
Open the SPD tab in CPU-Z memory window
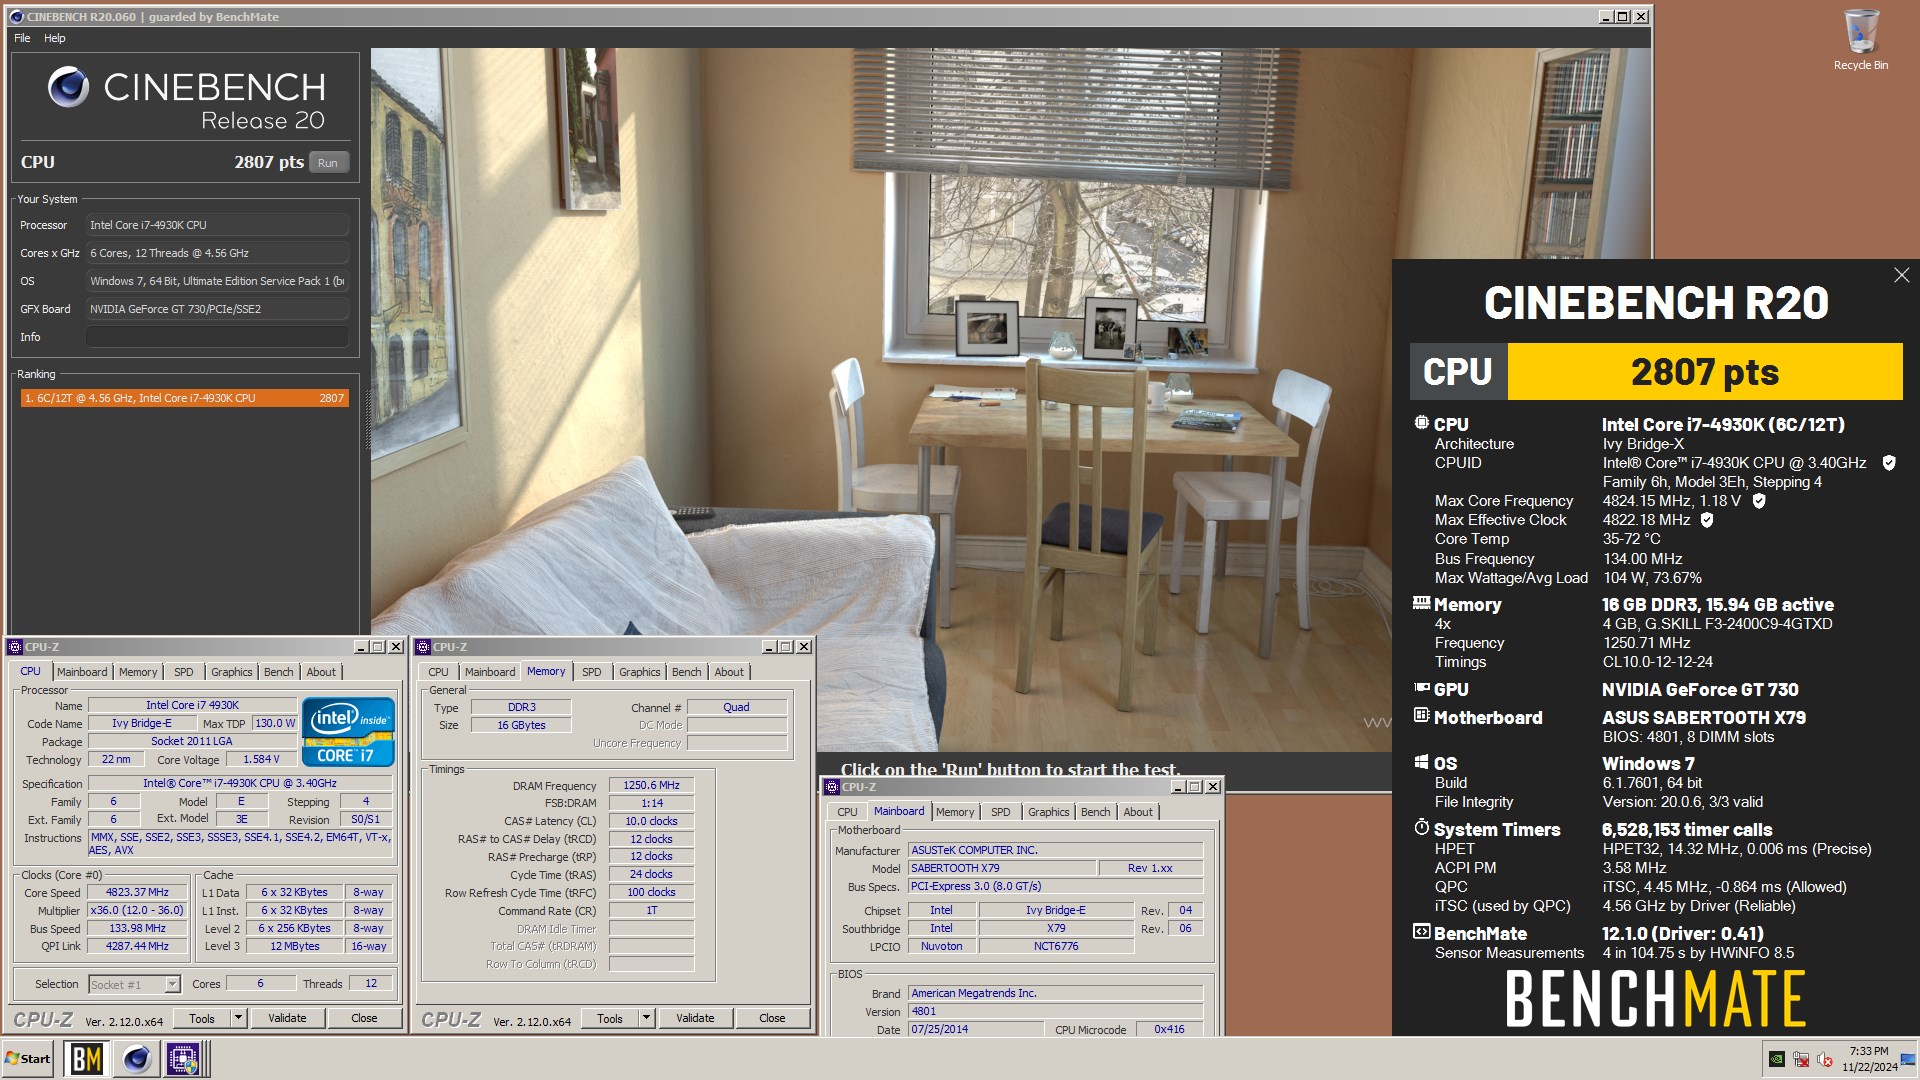592,672
